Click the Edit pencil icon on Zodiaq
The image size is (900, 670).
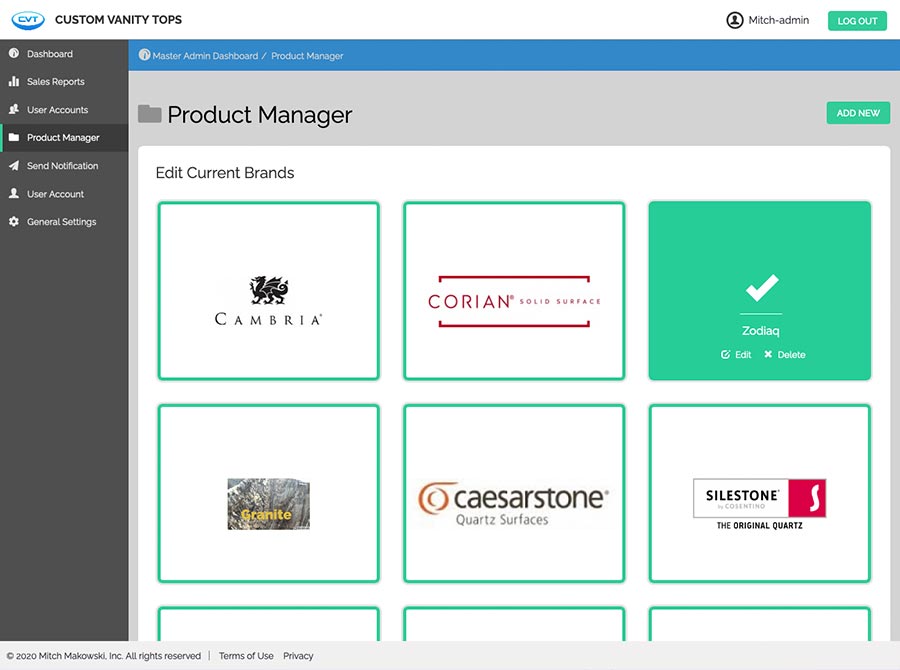click(x=726, y=354)
